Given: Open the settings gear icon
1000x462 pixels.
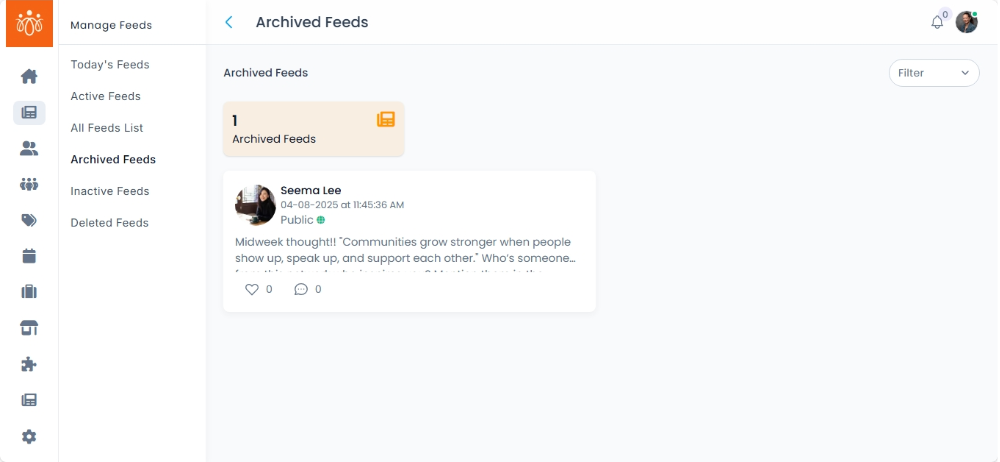Looking at the screenshot, I should click(x=29, y=436).
